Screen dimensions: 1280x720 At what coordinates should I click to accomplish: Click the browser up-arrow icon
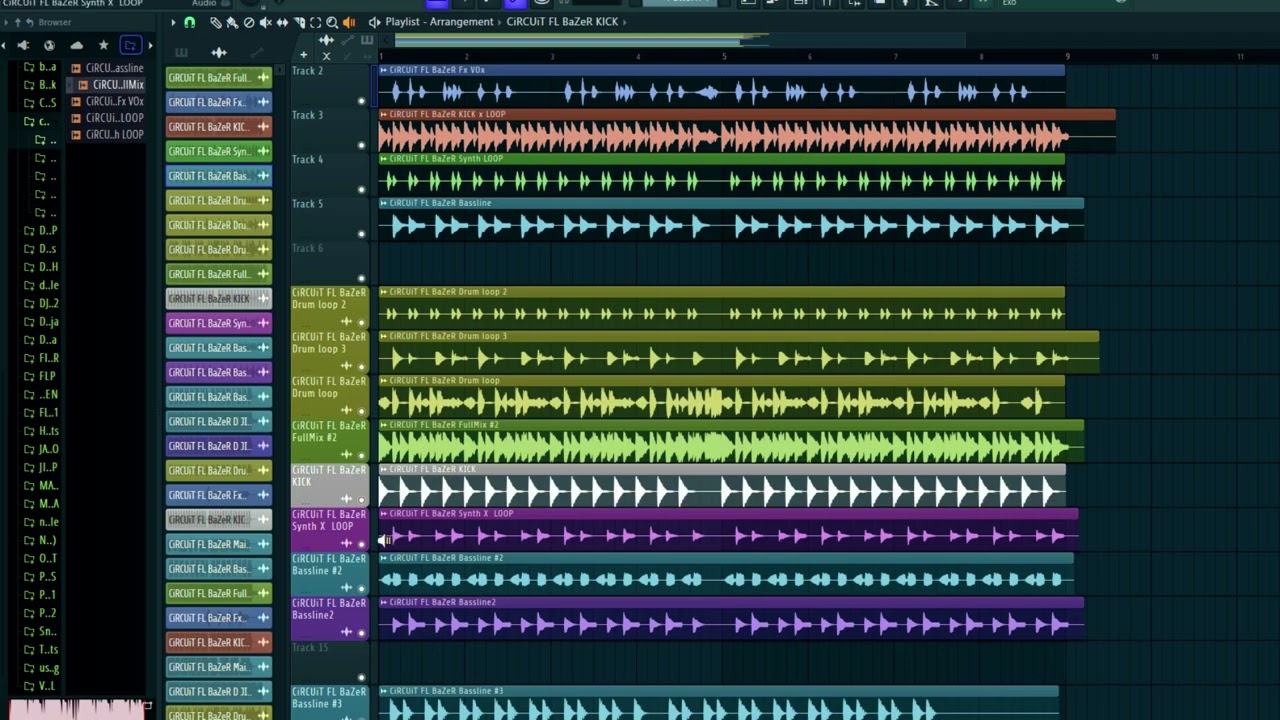17,22
